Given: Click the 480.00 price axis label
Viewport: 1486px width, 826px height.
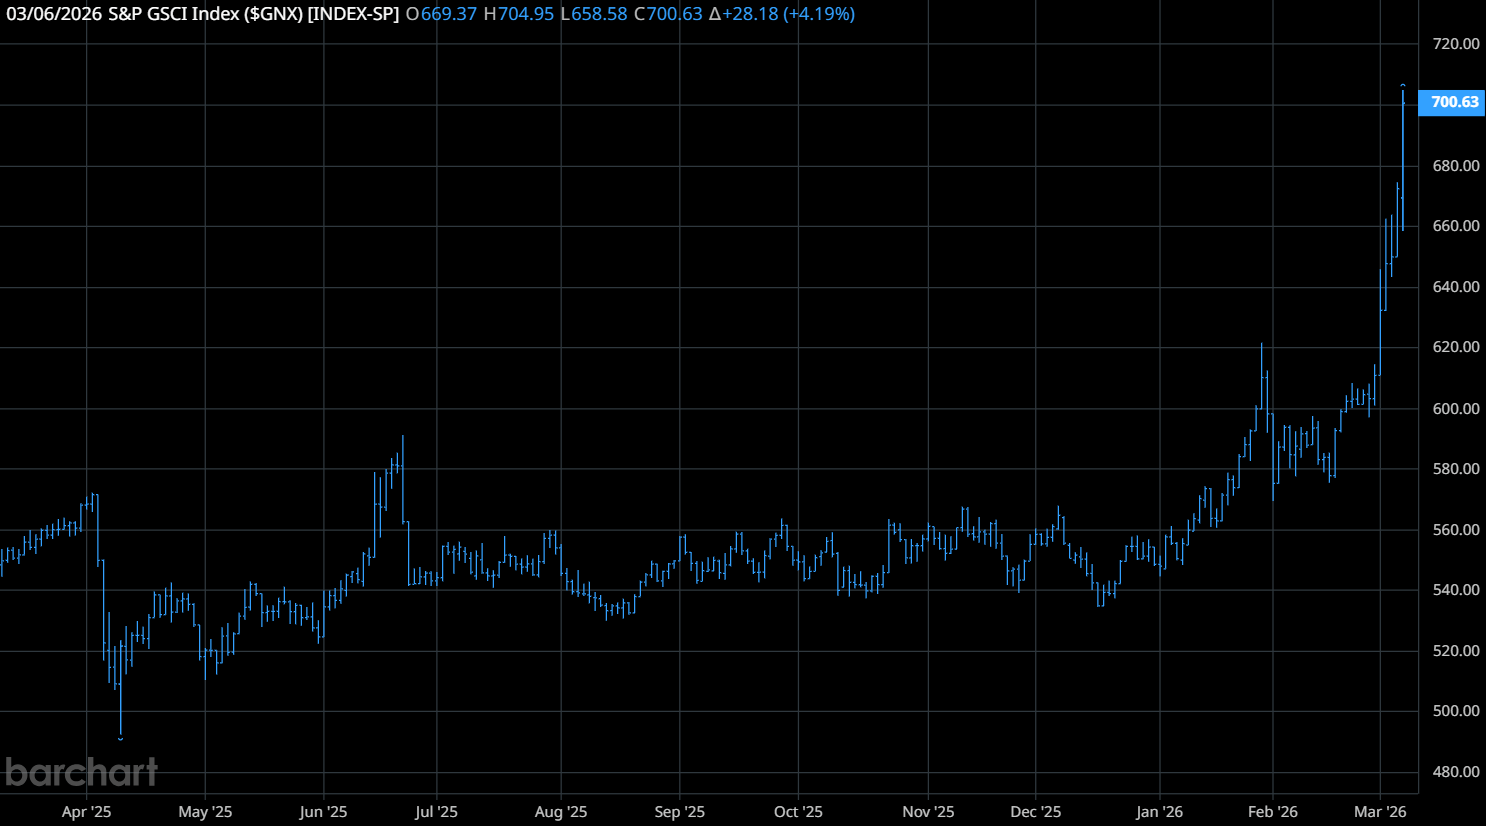Looking at the screenshot, I should (x=1456, y=772).
